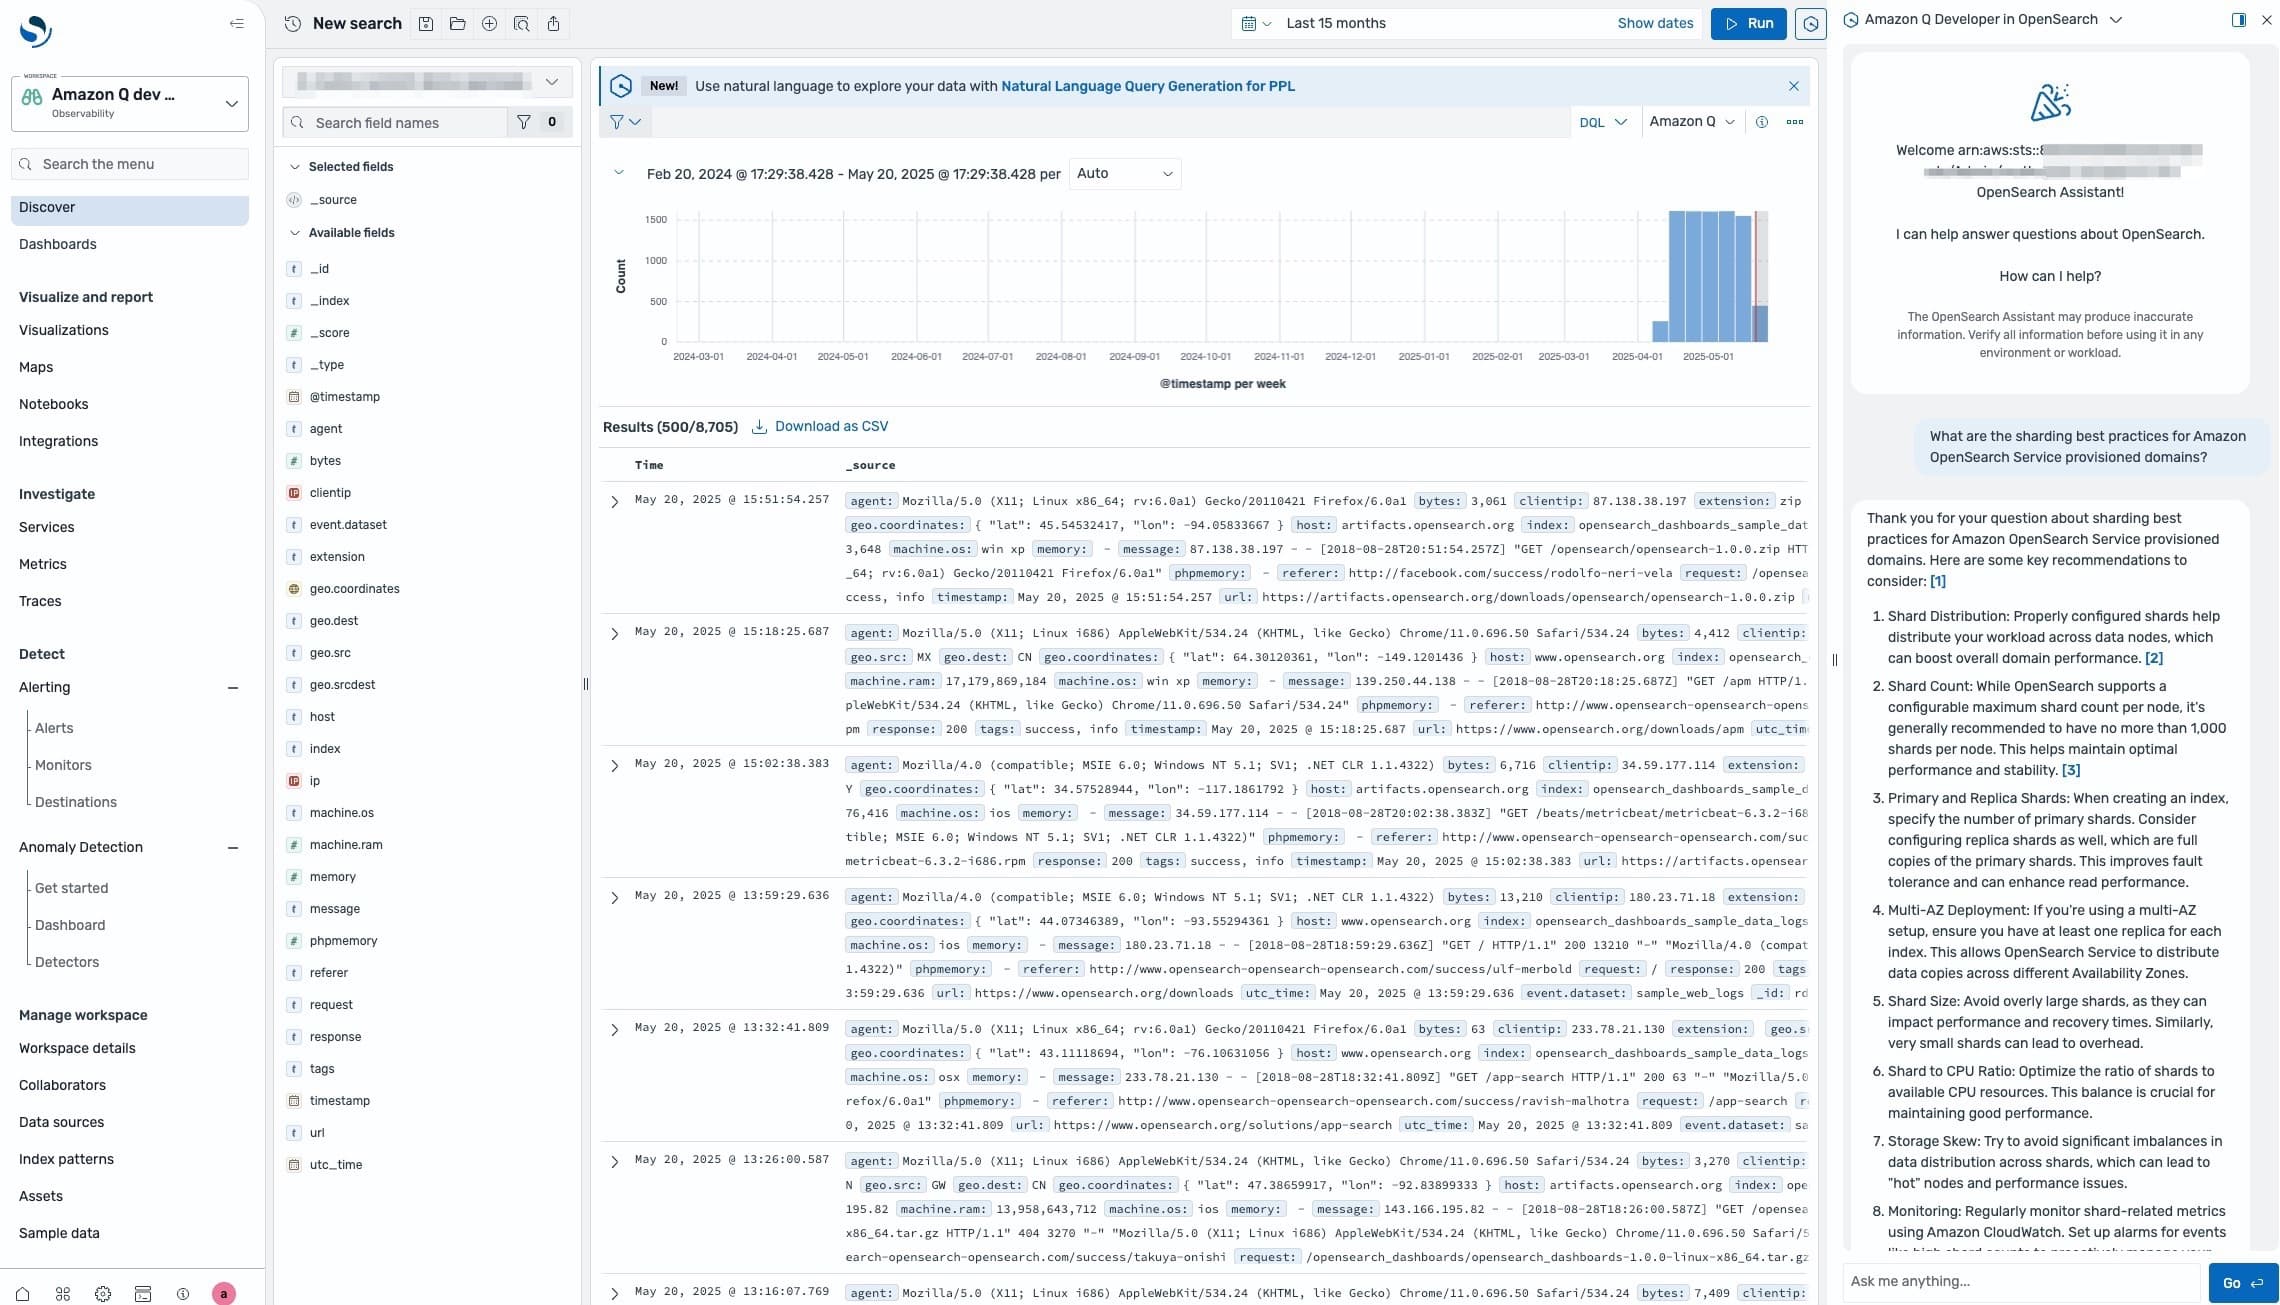
Task: Open settings gear in bottom bar
Action: [103, 1293]
